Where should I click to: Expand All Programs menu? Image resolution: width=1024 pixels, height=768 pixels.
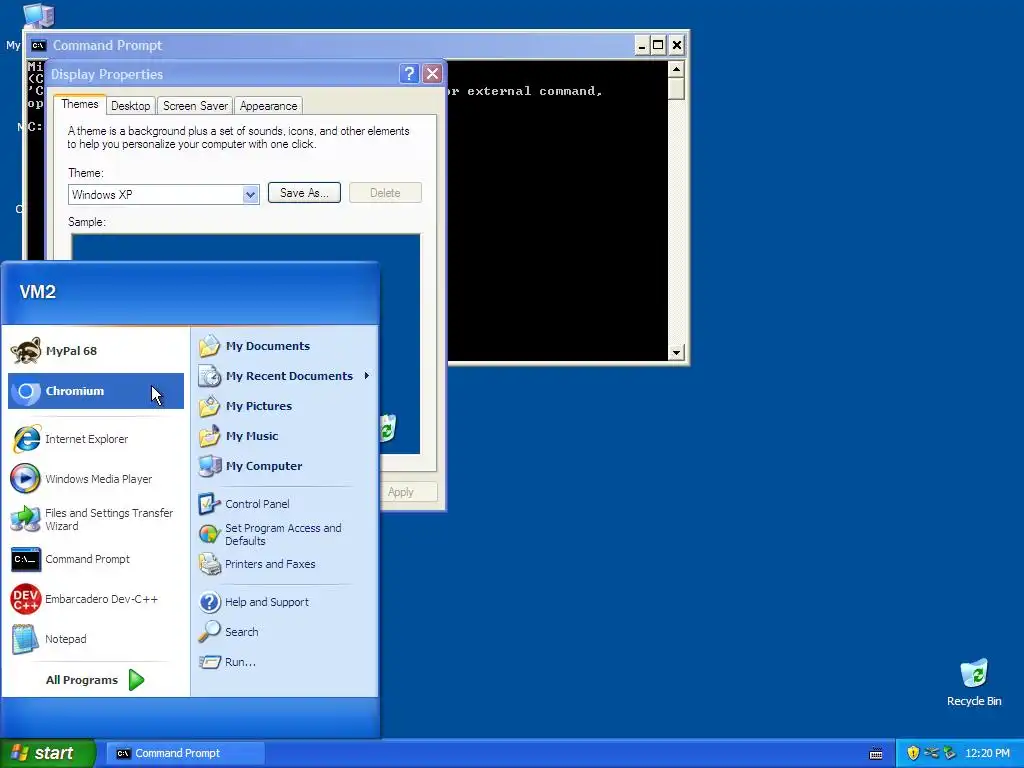tap(95, 680)
